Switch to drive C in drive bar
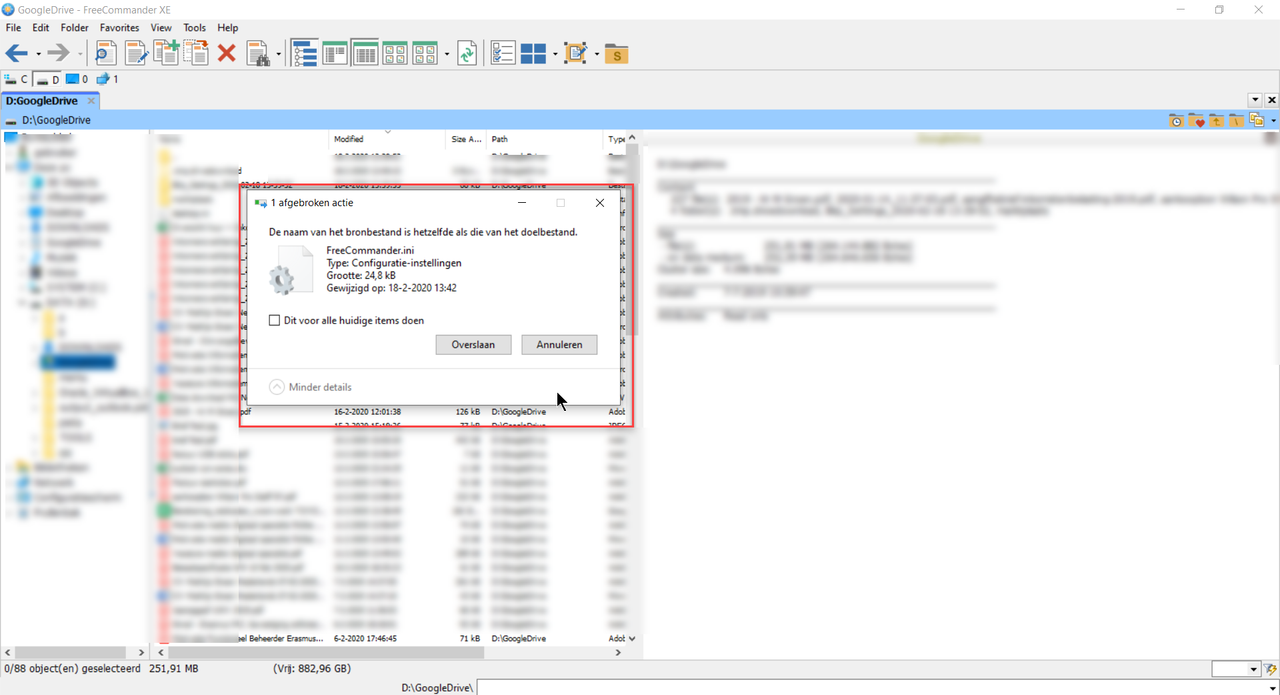This screenshot has height=695, width=1280. pyautogui.click(x=16, y=79)
